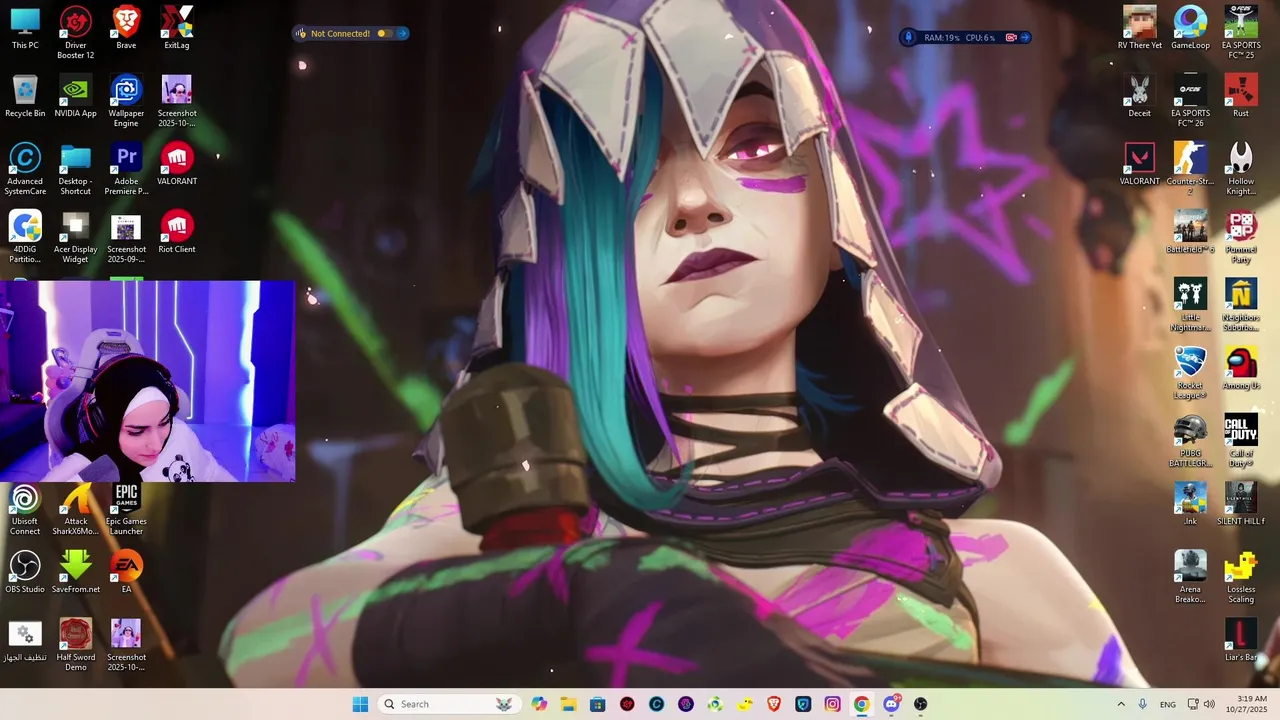Open Discord taskbar icon with notifications
The image size is (1280, 720).
click(x=891, y=704)
